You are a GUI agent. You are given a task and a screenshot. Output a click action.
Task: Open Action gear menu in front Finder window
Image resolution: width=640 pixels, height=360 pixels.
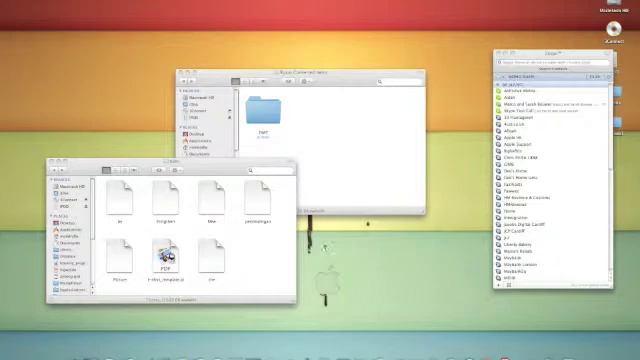coord(176,170)
